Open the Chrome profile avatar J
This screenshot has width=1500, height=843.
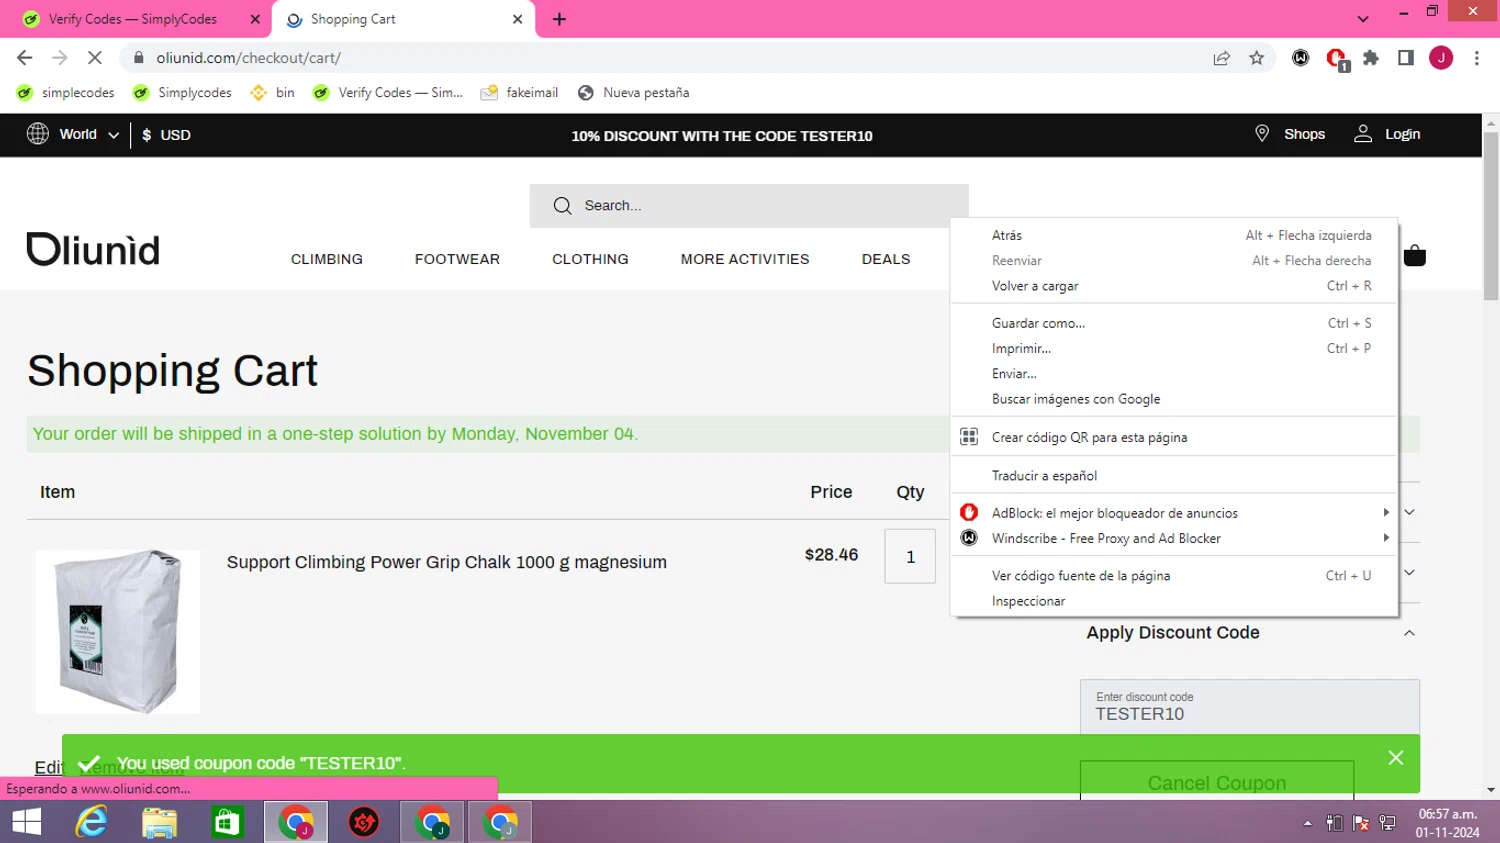point(1441,58)
